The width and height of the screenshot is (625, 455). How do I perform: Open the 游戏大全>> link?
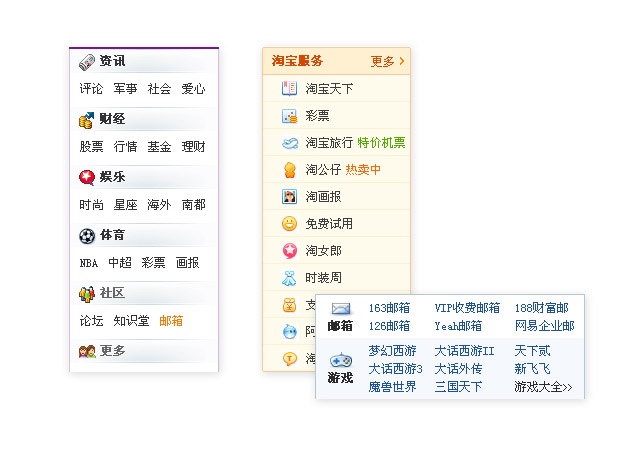tap(543, 387)
